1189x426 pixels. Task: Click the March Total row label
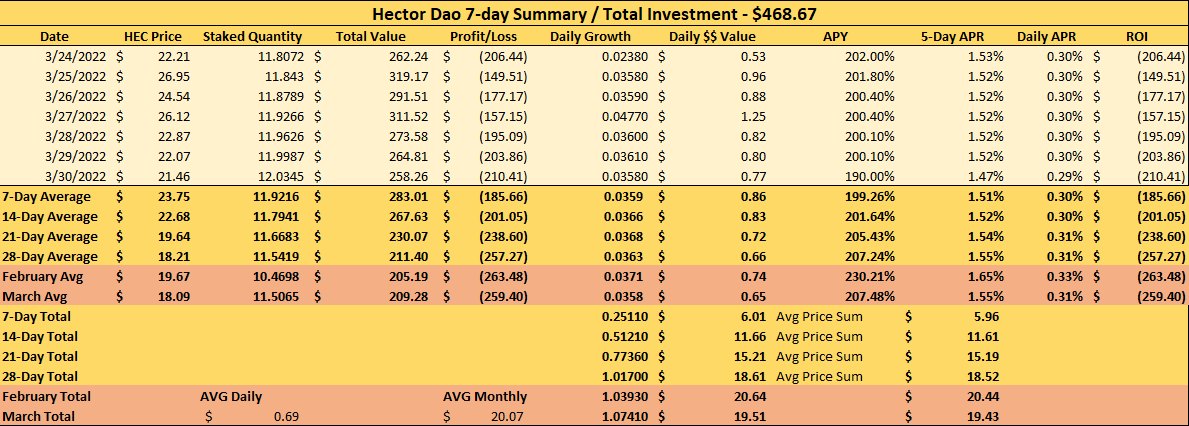click(39, 416)
